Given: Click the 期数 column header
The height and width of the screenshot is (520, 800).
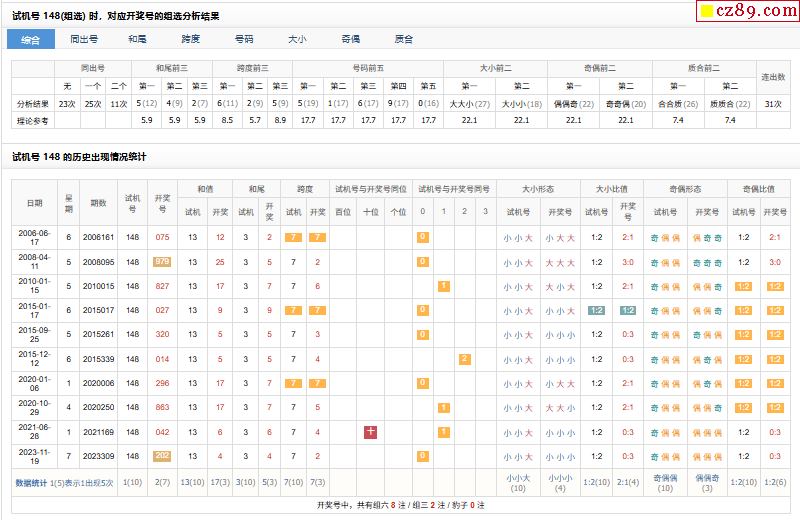Looking at the screenshot, I should coord(98,203).
